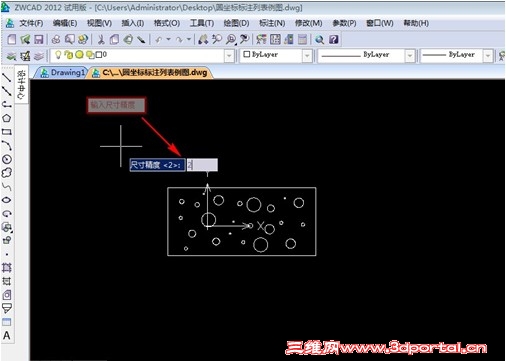This screenshot has width=506, height=361.
Task: Save the current drawing
Action: point(39,39)
